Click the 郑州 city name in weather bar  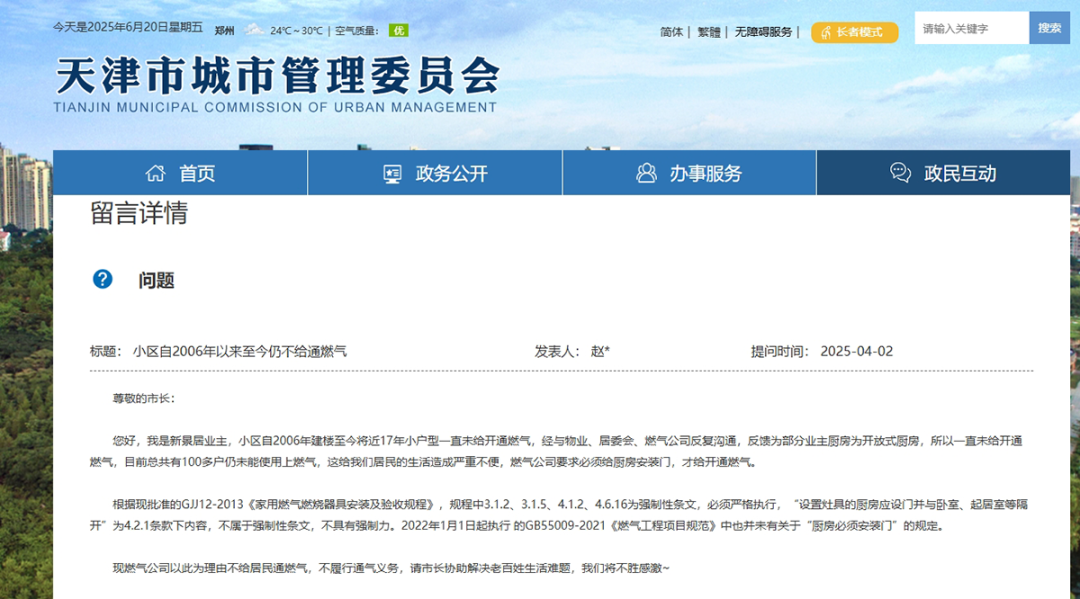coord(224,31)
